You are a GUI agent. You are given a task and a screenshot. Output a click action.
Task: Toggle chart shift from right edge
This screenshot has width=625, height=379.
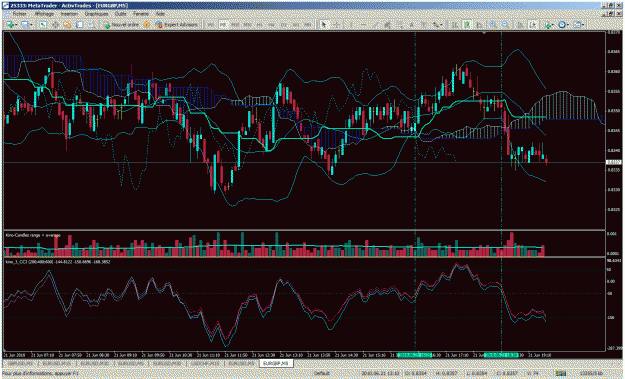click(x=533, y=25)
